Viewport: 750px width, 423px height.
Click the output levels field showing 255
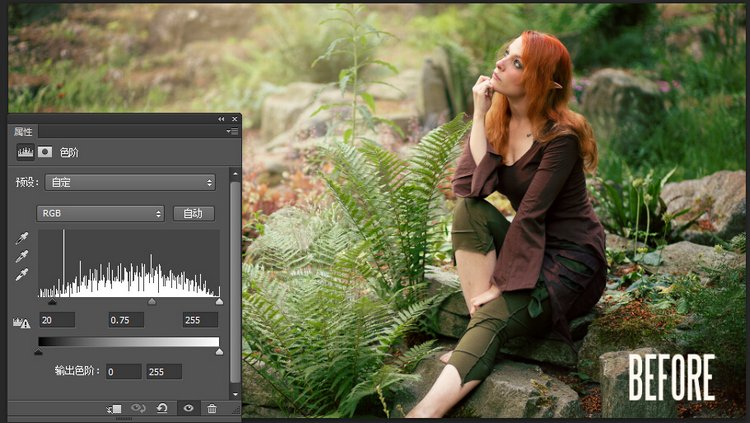[x=164, y=372]
